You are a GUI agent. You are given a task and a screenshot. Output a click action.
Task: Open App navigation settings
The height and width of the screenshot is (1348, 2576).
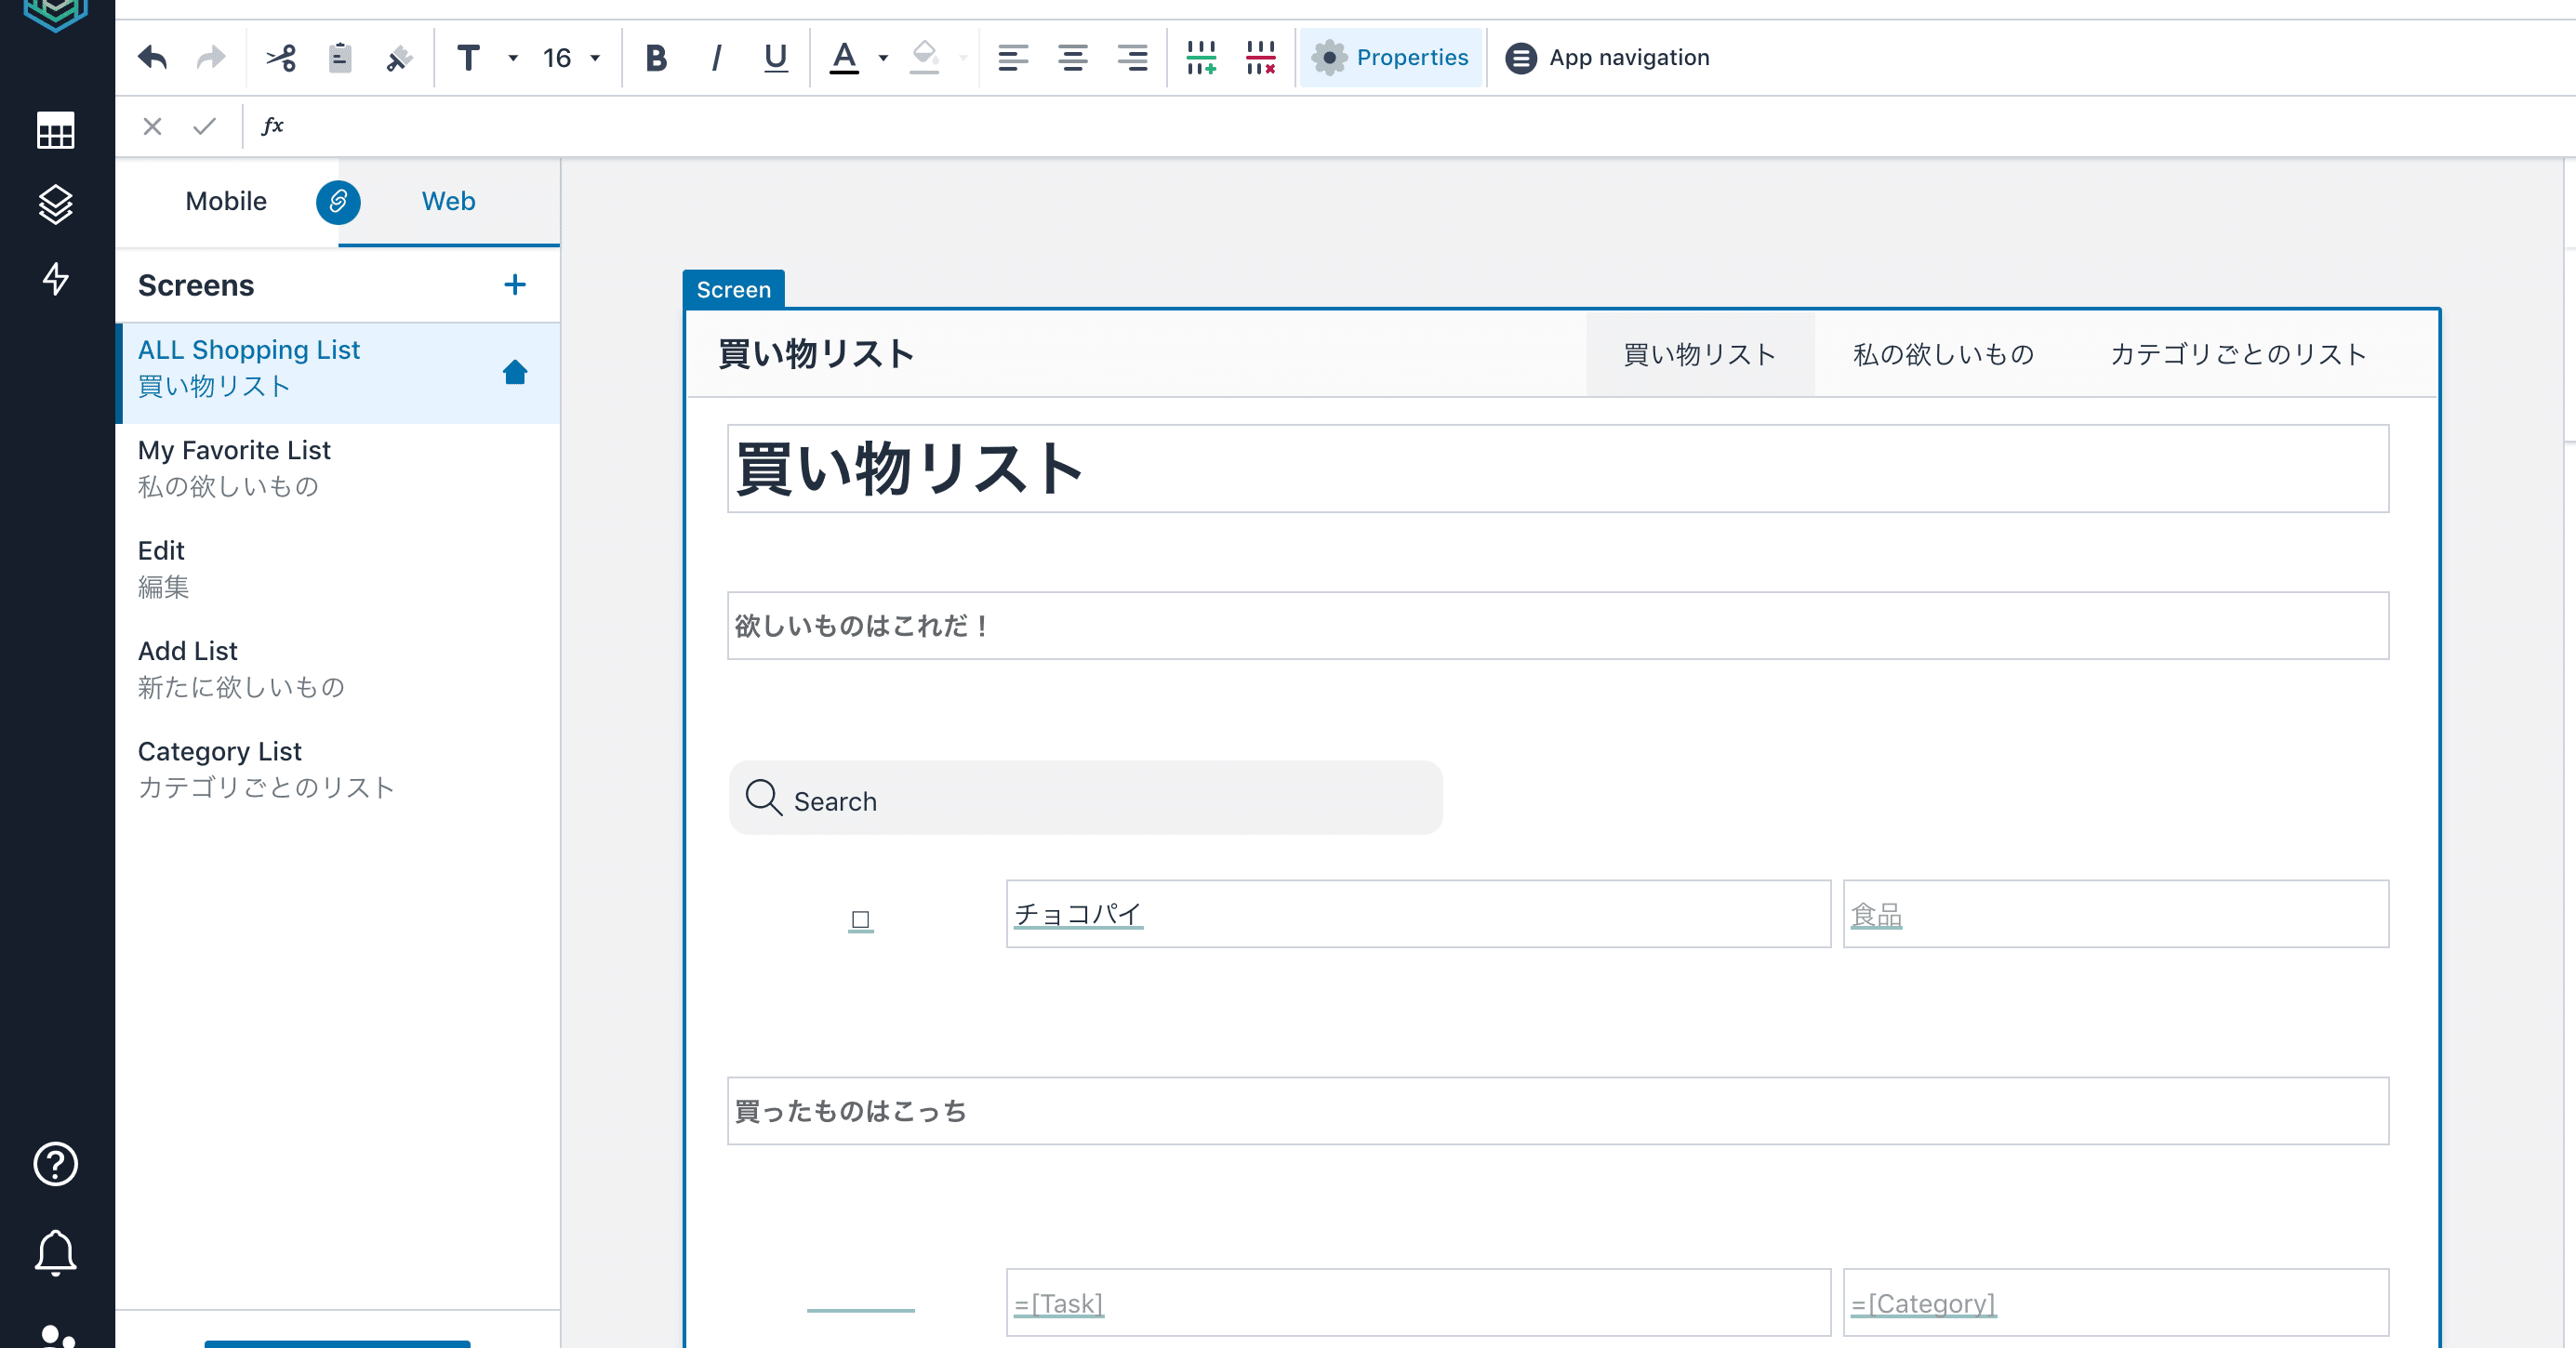[1607, 58]
